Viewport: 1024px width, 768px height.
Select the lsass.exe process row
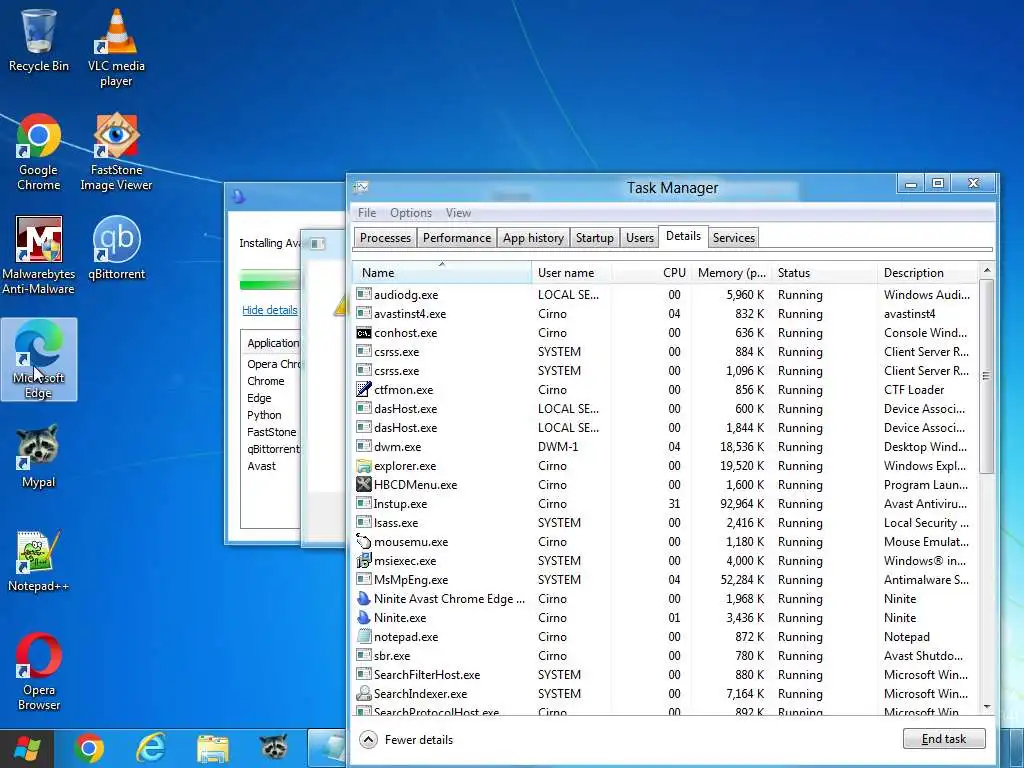tap(665, 522)
